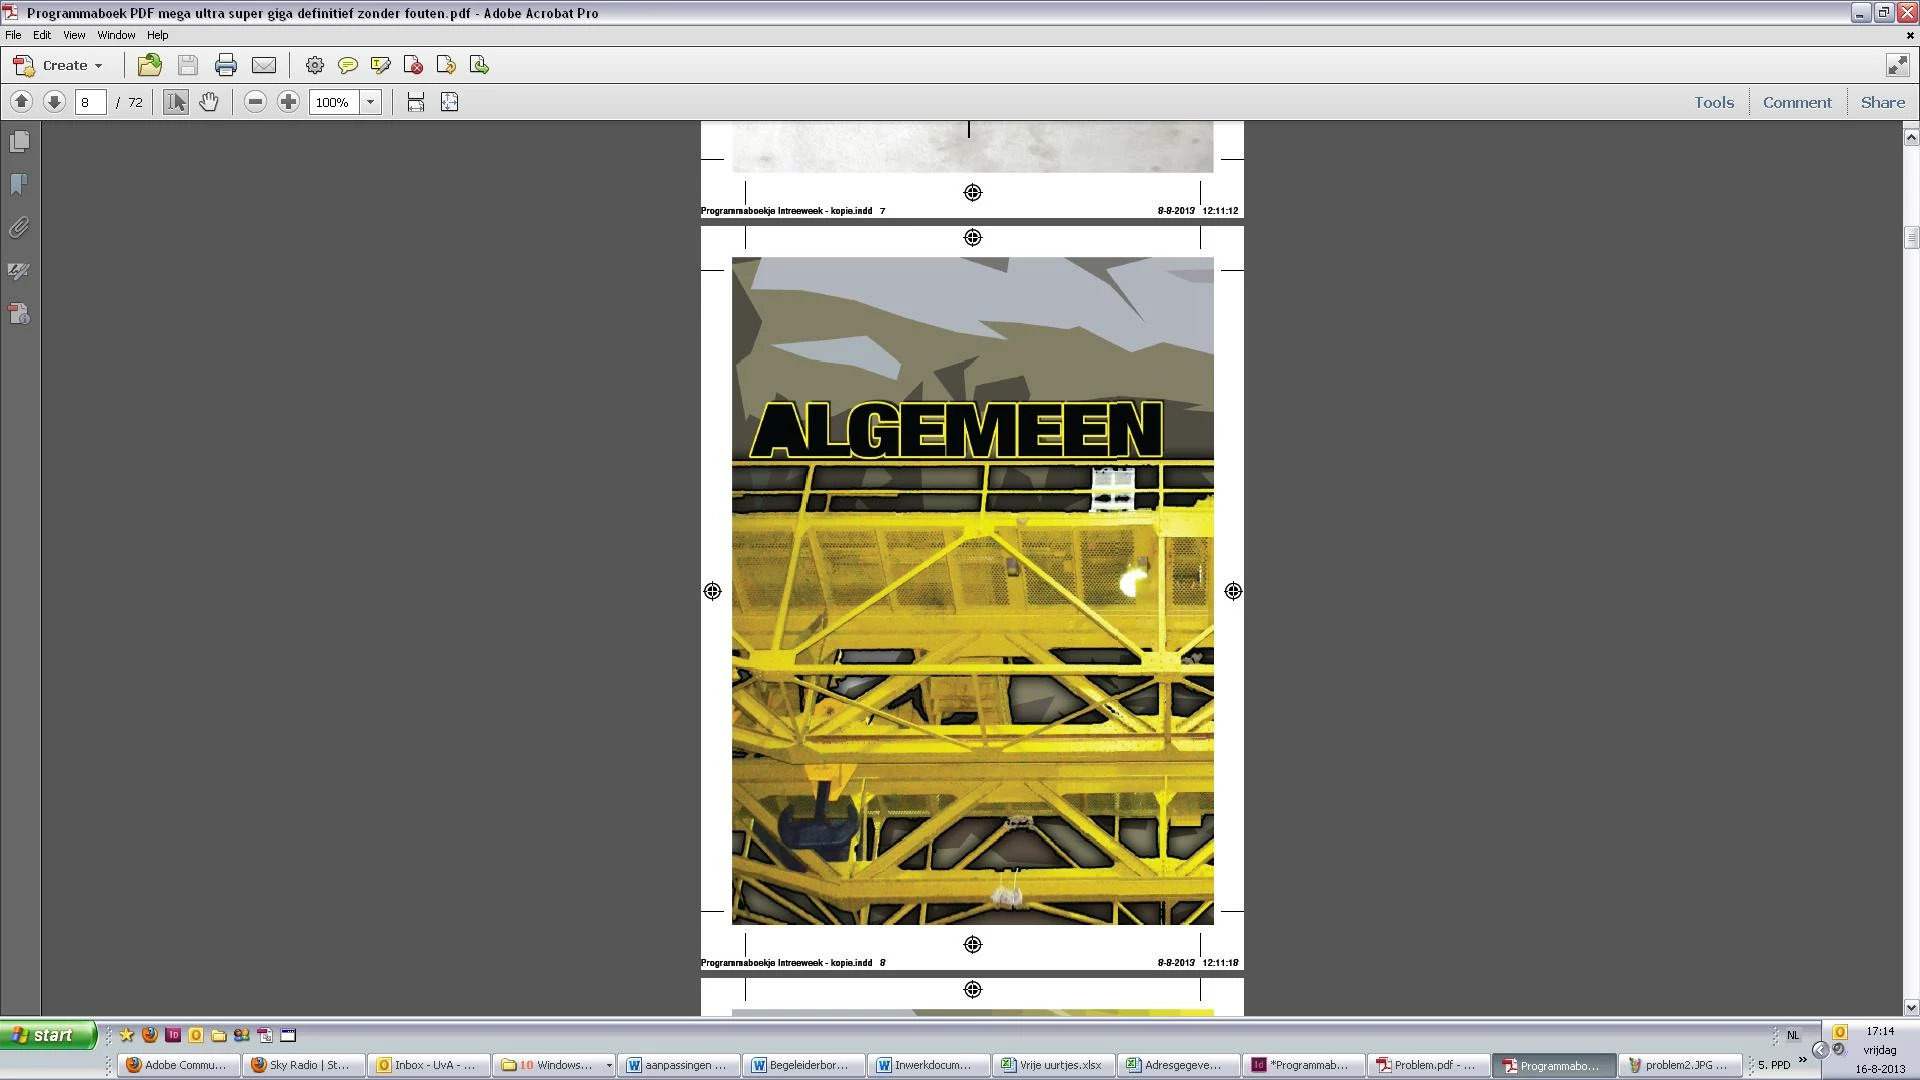Toggle the Select text tool
This screenshot has height=1080, width=1920.
pyautogui.click(x=175, y=102)
